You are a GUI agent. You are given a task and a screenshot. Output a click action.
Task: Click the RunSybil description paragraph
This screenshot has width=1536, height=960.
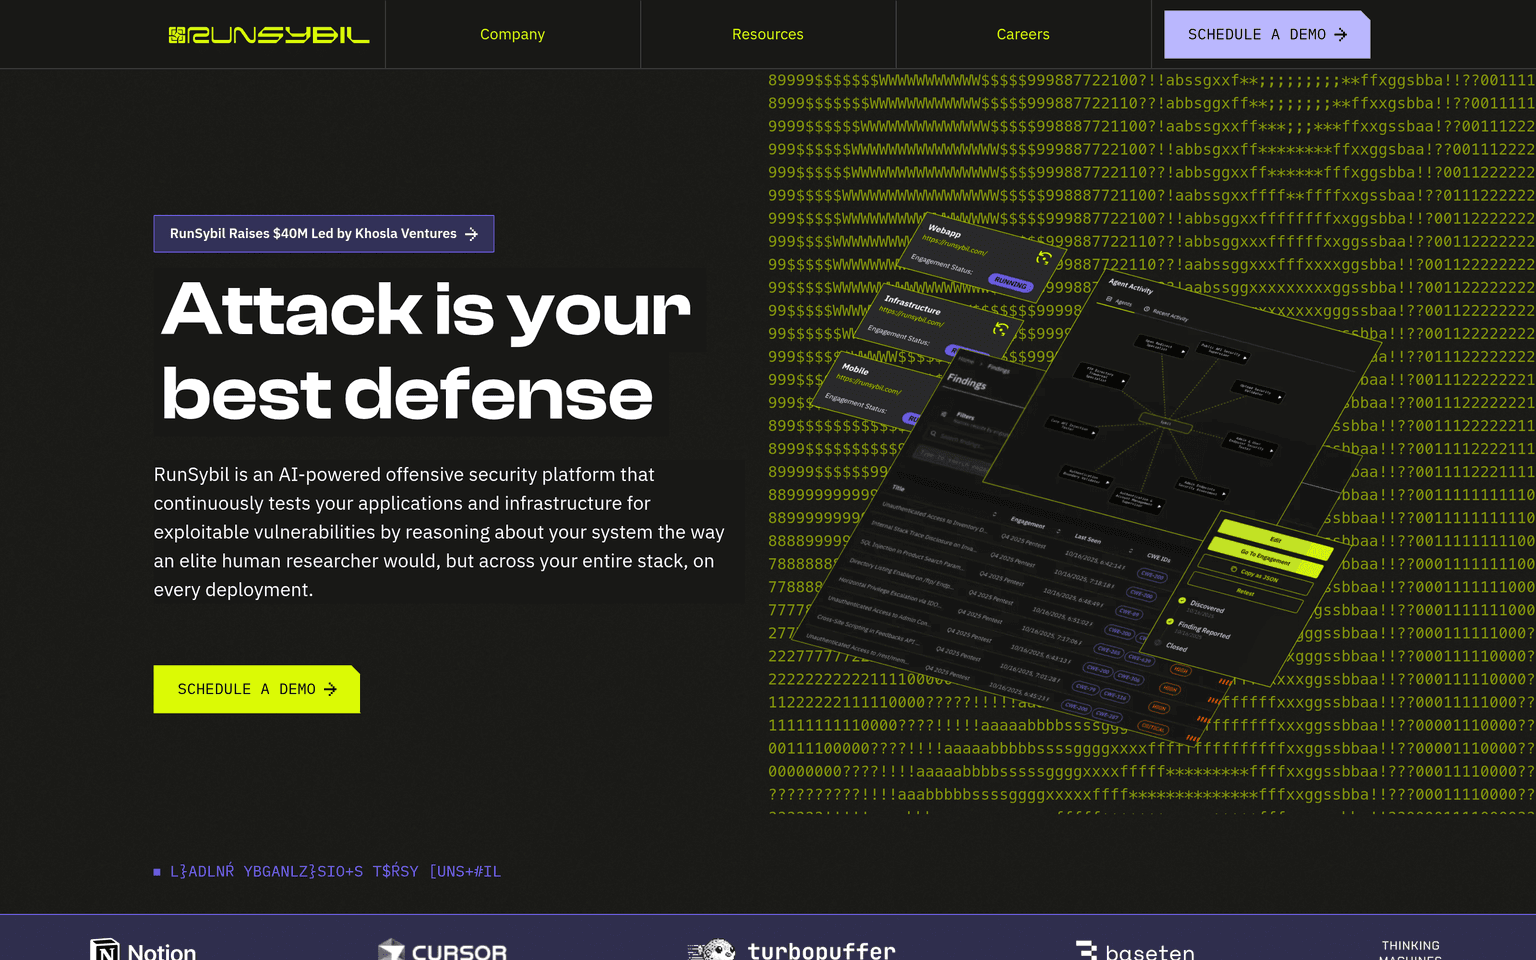[x=439, y=532]
